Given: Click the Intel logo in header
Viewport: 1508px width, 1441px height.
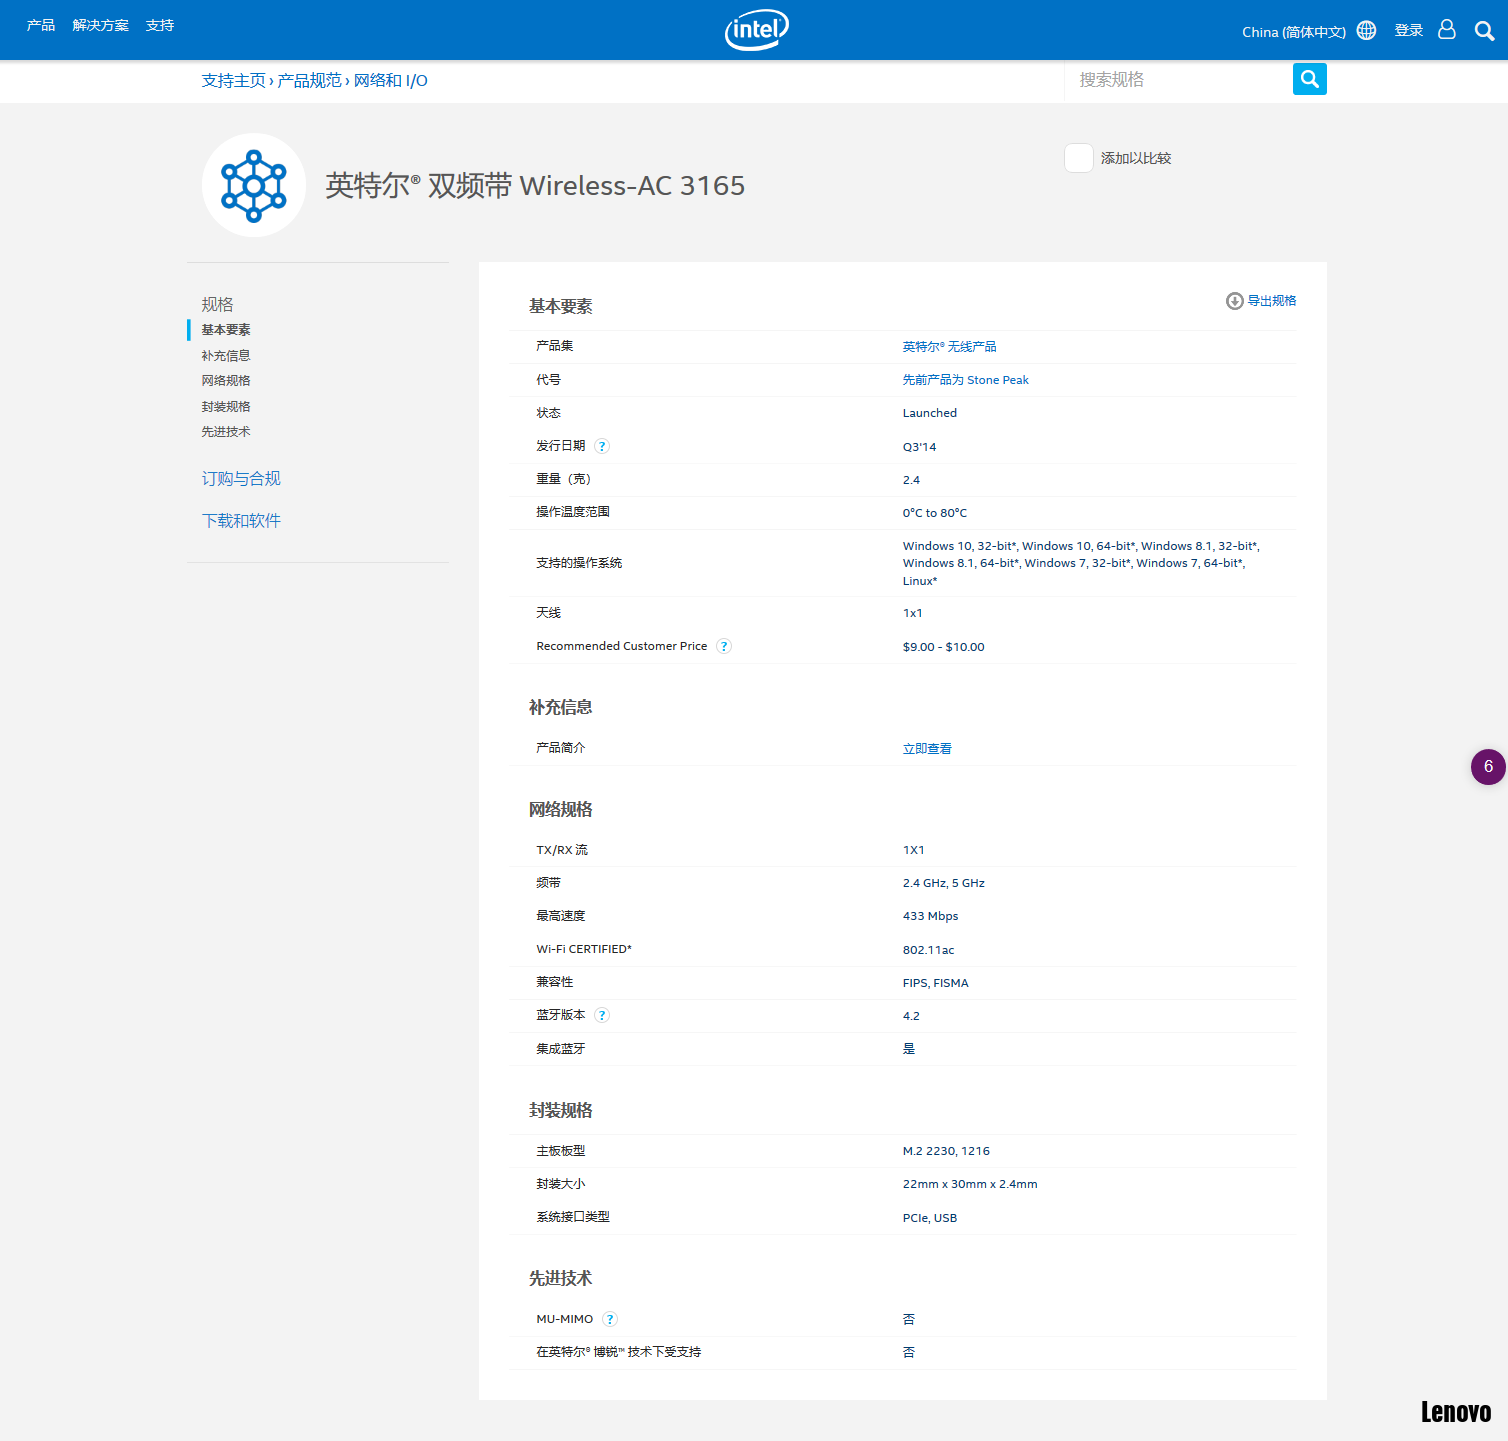Looking at the screenshot, I should click(756, 30).
